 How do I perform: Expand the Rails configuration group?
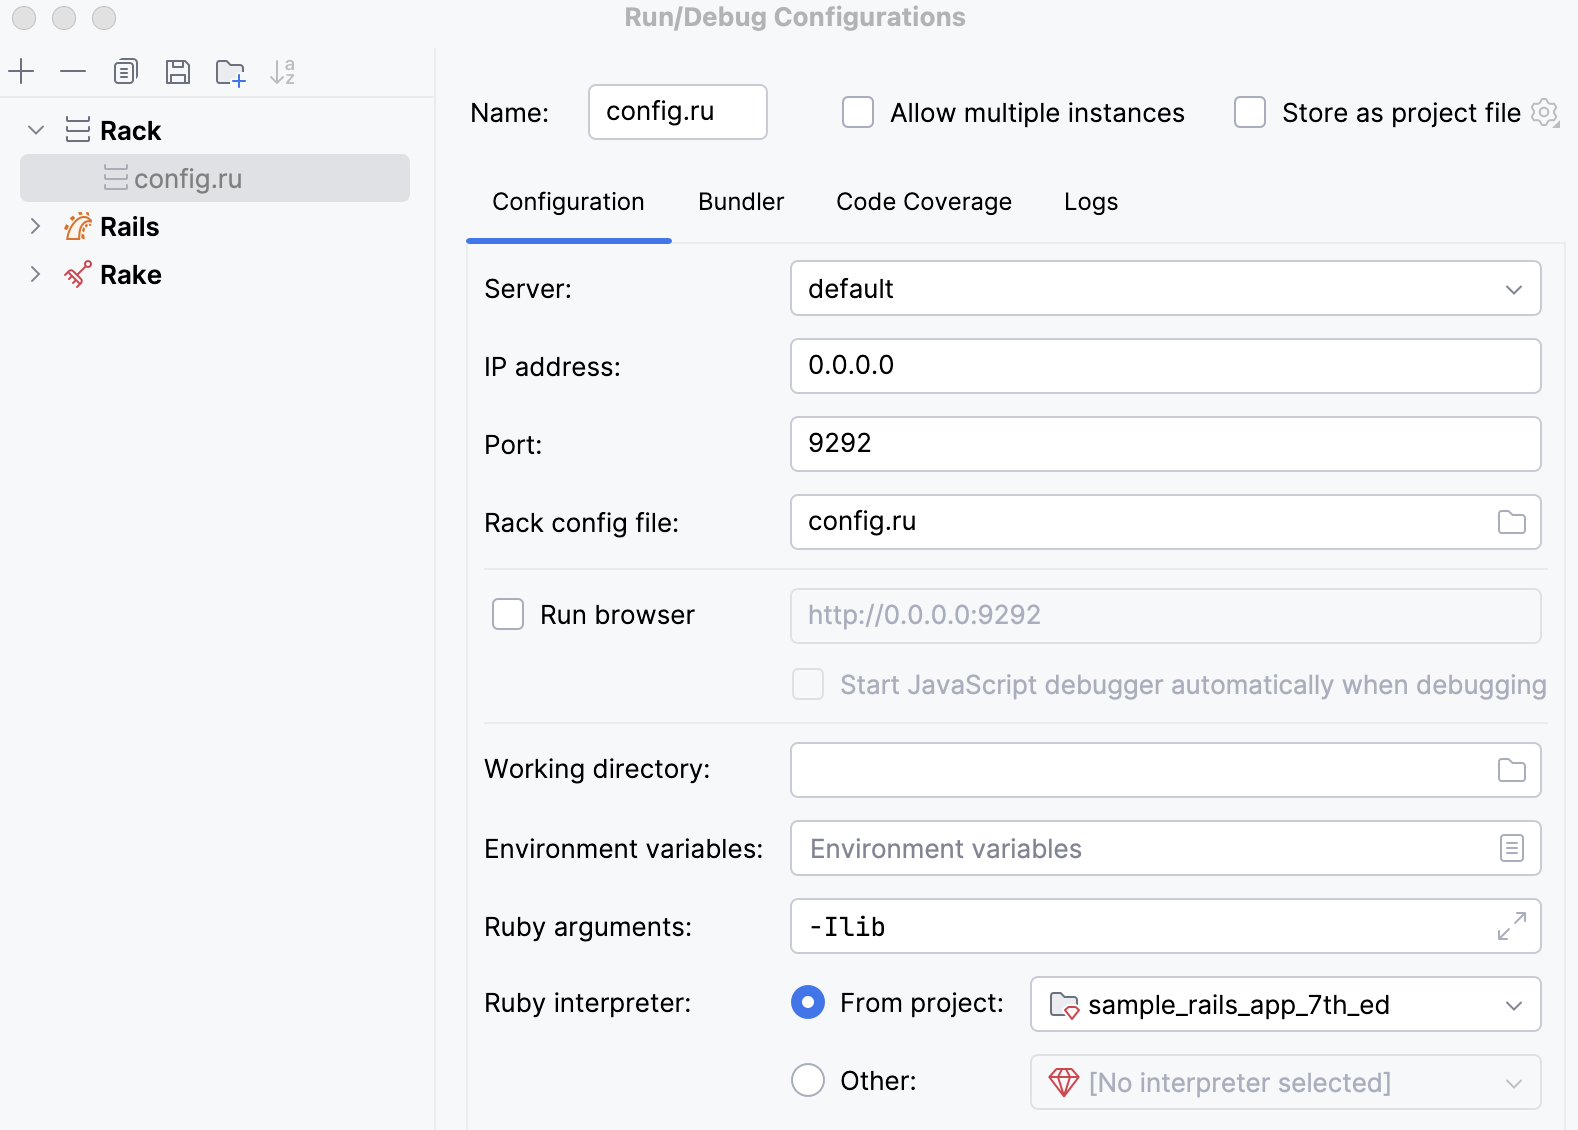(x=35, y=227)
